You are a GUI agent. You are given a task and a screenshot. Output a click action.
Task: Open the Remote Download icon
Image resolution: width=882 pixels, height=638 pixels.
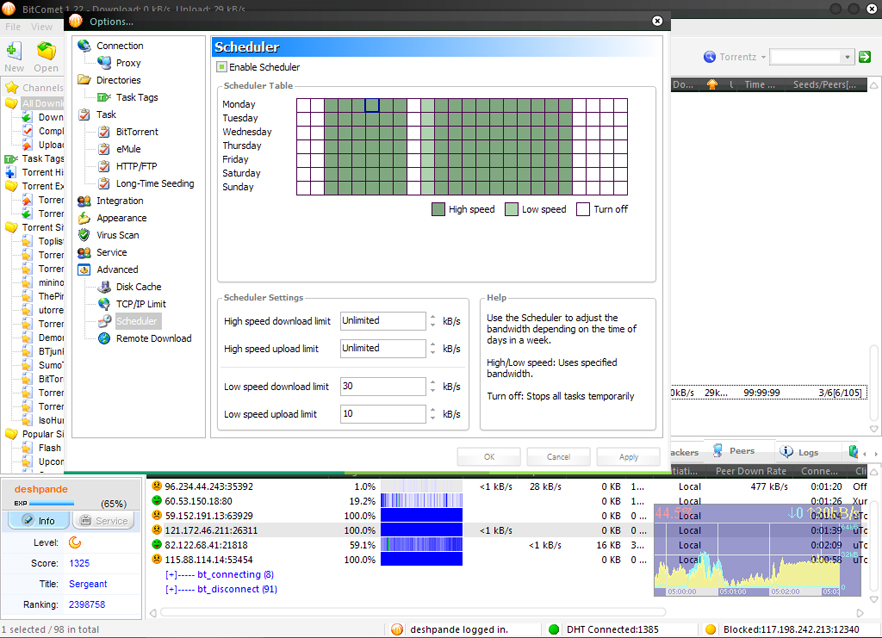pyautogui.click(x=104, y=338)
